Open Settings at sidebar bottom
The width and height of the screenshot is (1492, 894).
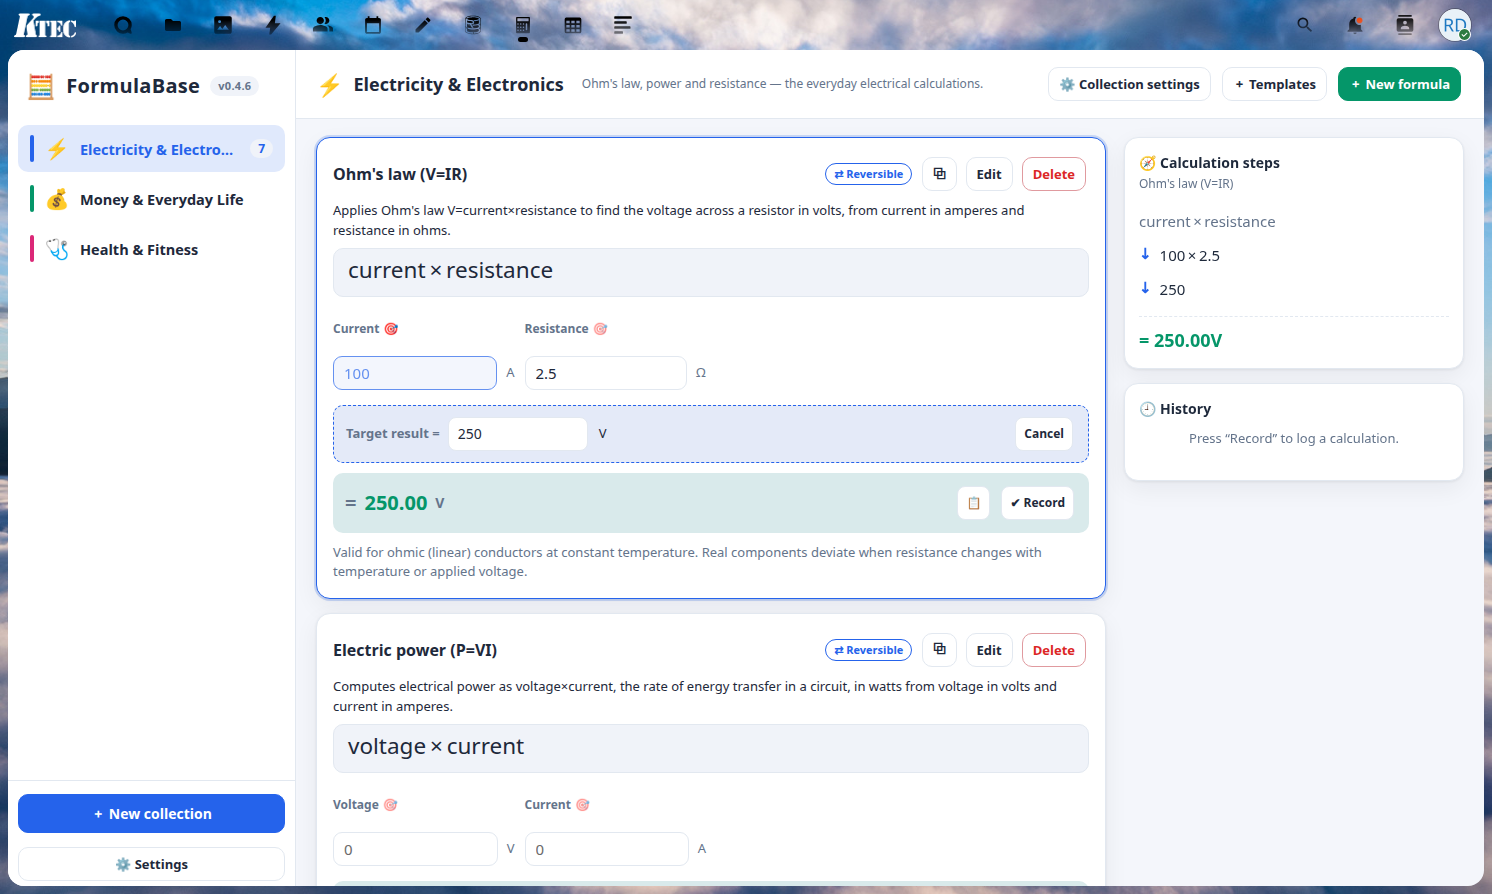coord(151,864)
